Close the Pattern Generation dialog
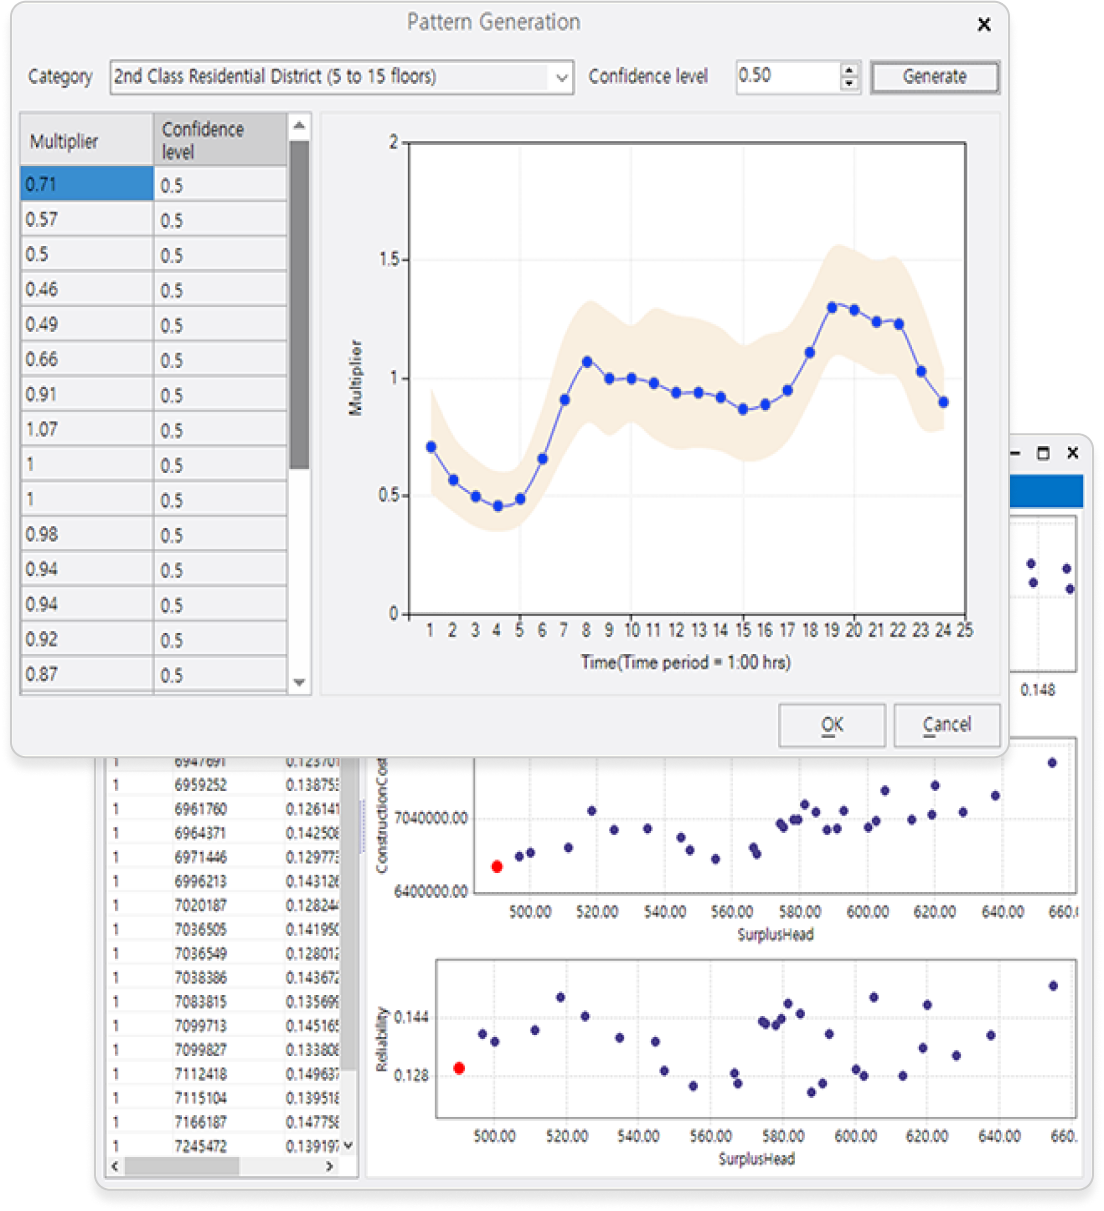The image size is (1104, 1211). 984,25
